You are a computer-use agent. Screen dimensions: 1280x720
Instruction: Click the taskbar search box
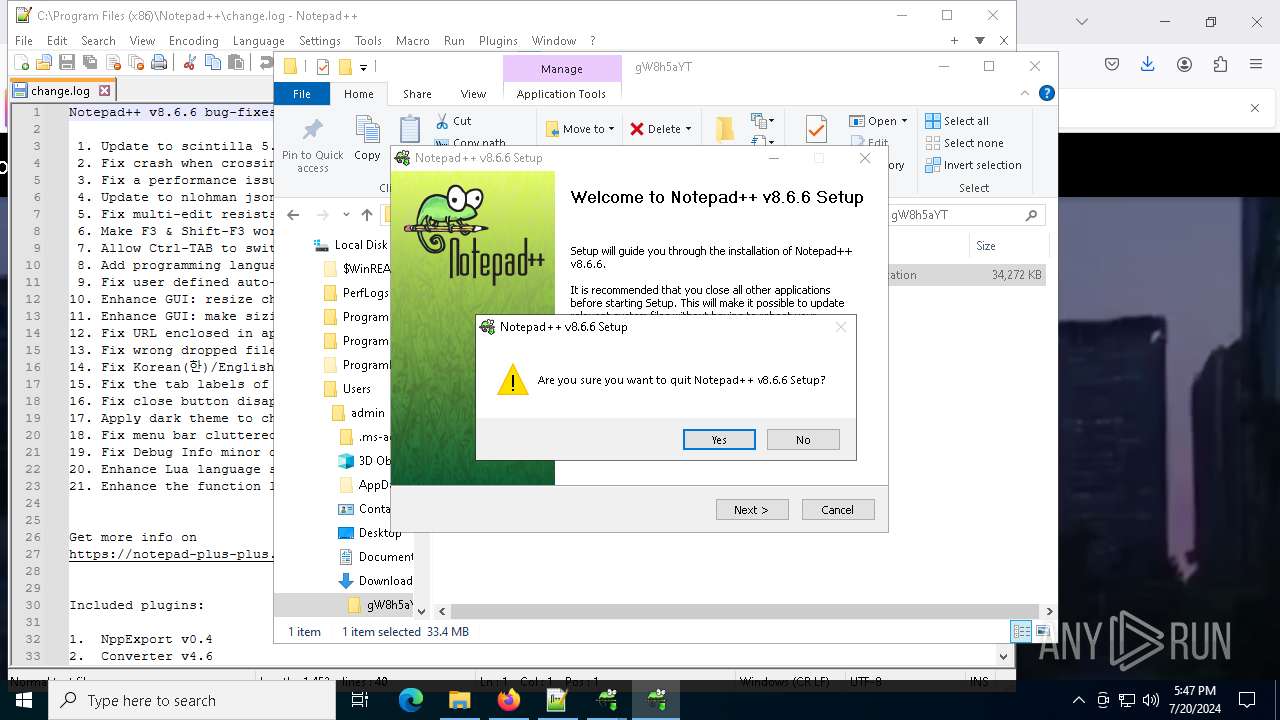(x=192, y=700)
